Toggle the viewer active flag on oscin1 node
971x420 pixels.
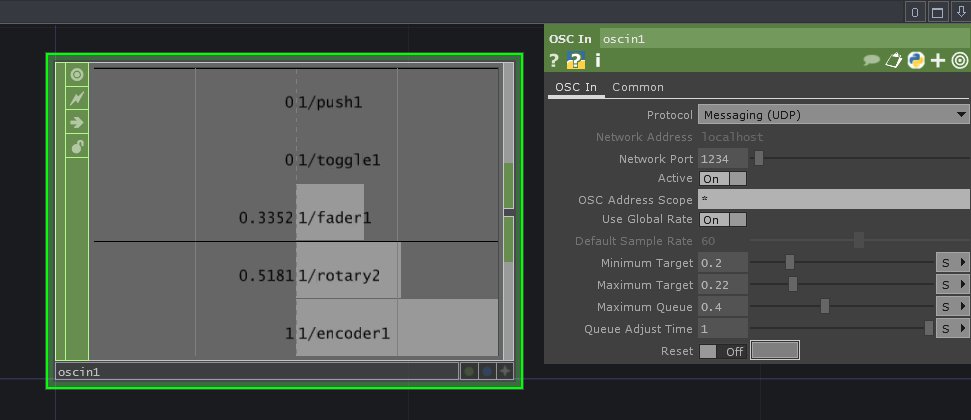(76, 74)
